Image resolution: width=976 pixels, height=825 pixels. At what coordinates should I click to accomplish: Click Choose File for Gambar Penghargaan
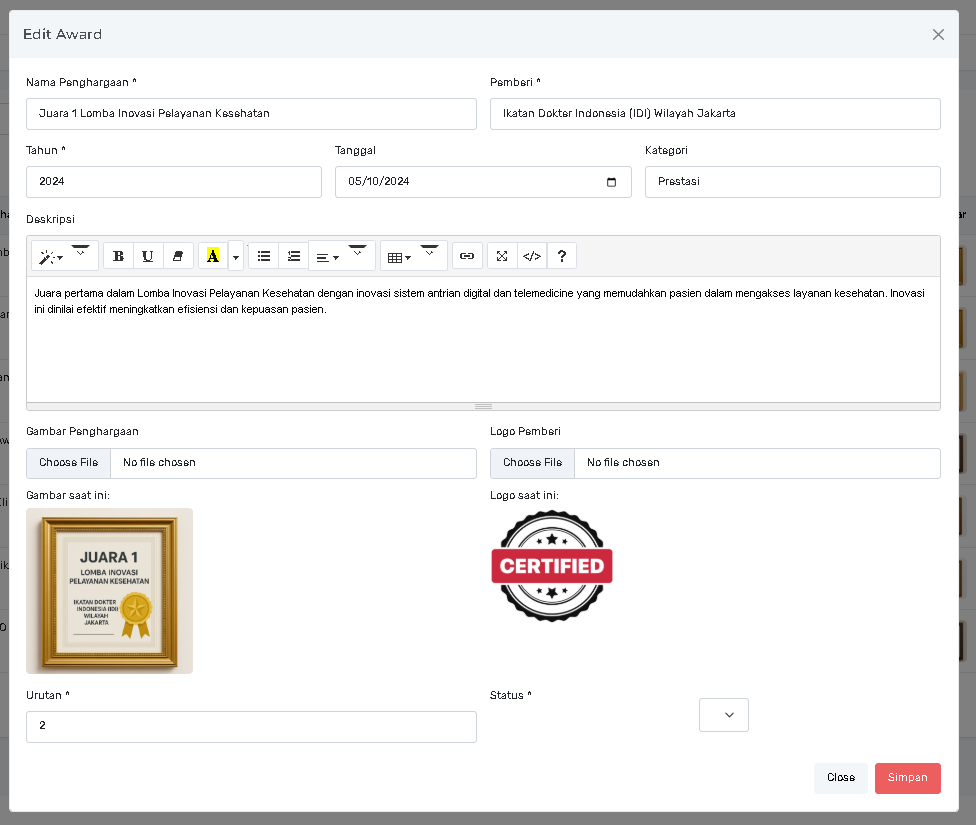pyautogui.click(x=68, y=463)
